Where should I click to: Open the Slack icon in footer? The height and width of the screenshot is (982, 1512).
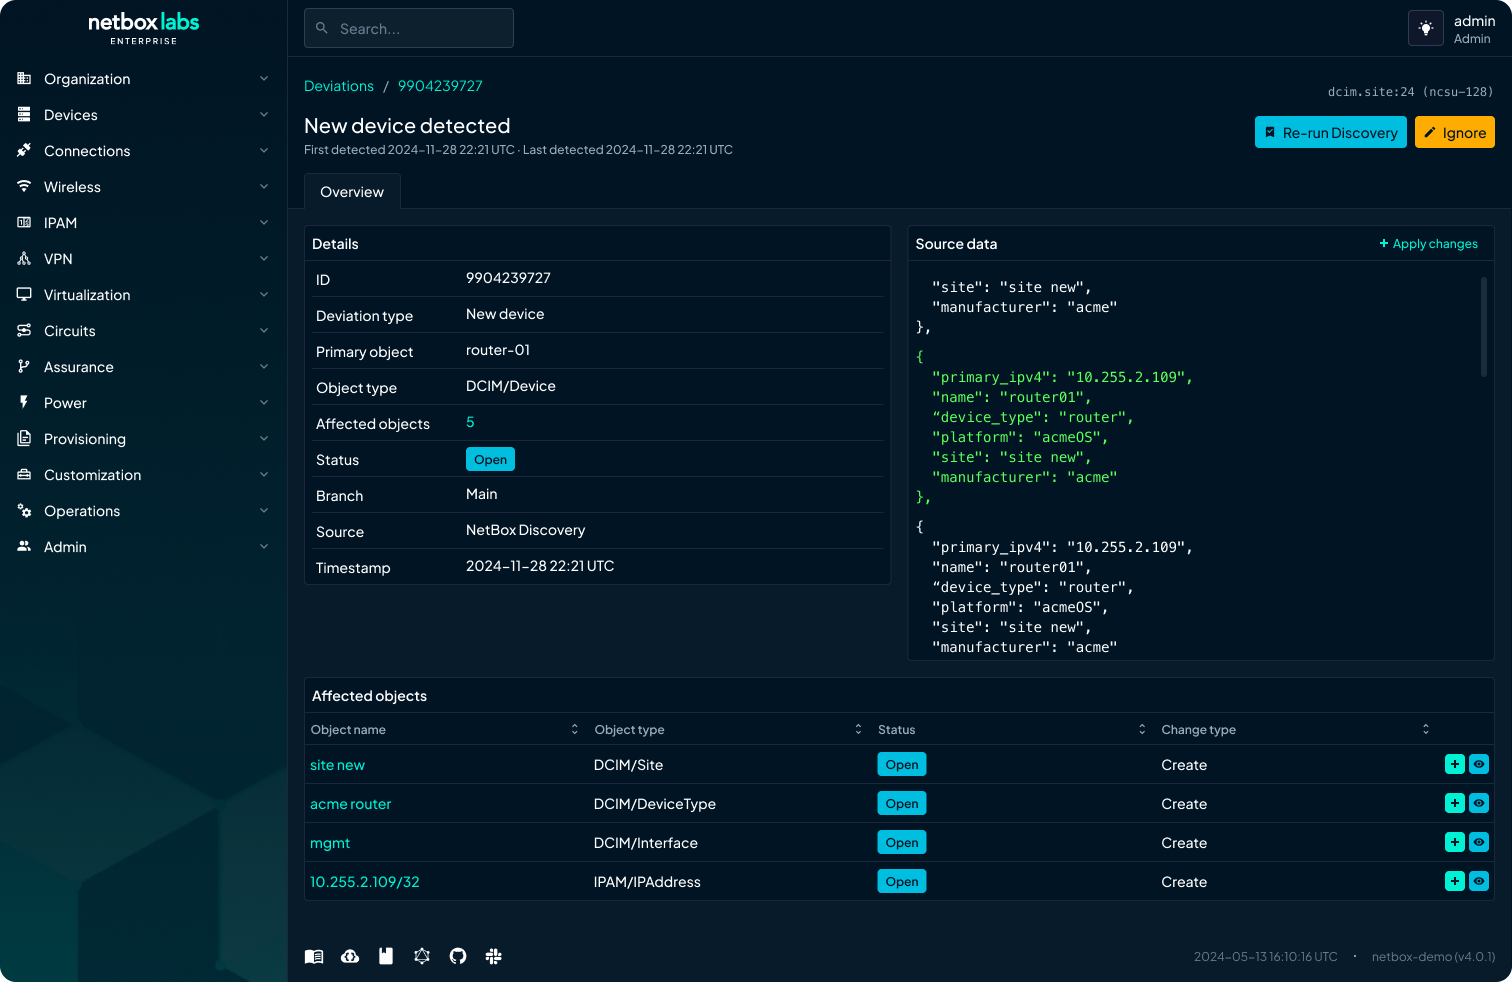493,956
